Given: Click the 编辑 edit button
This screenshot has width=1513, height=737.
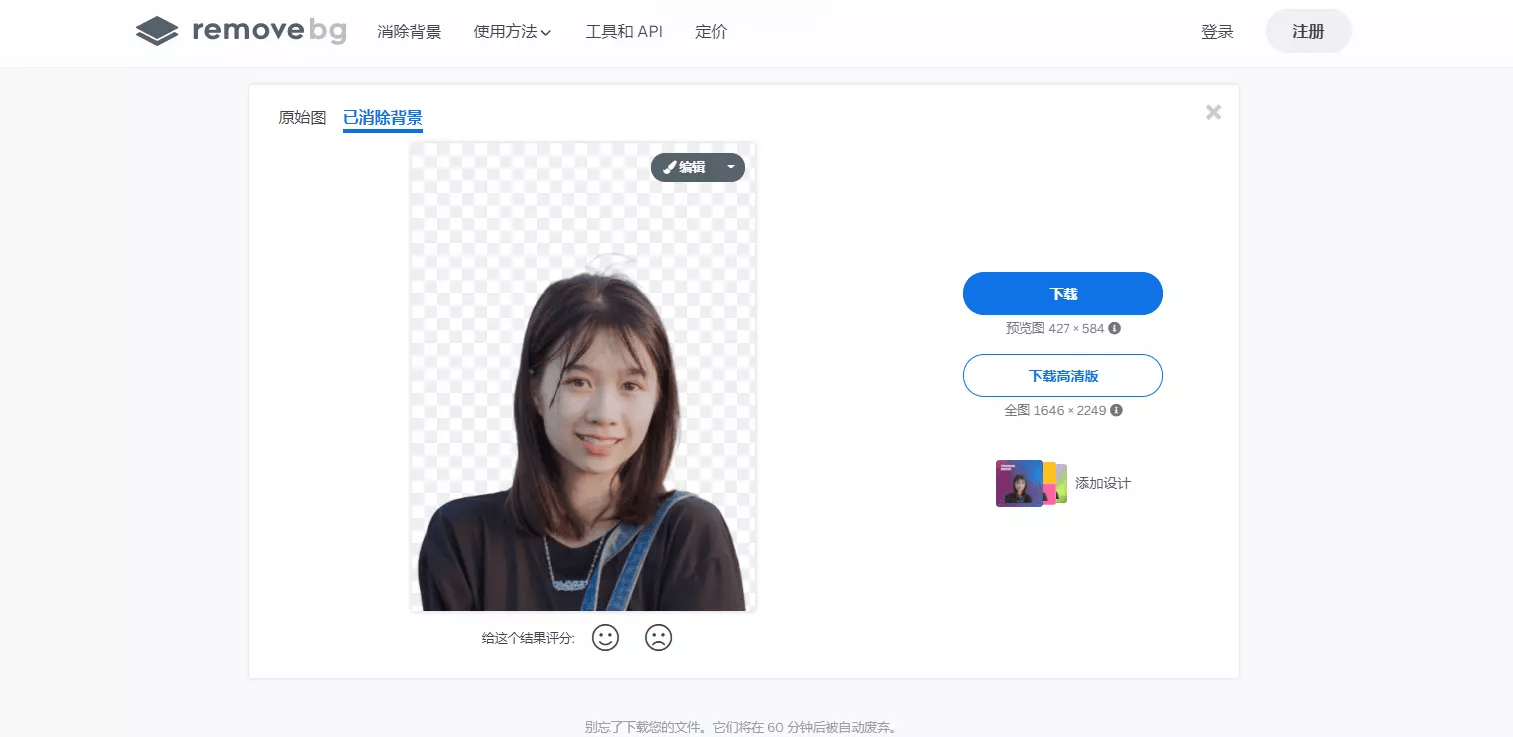Looking at the screenshot, I should click(685, 167).
